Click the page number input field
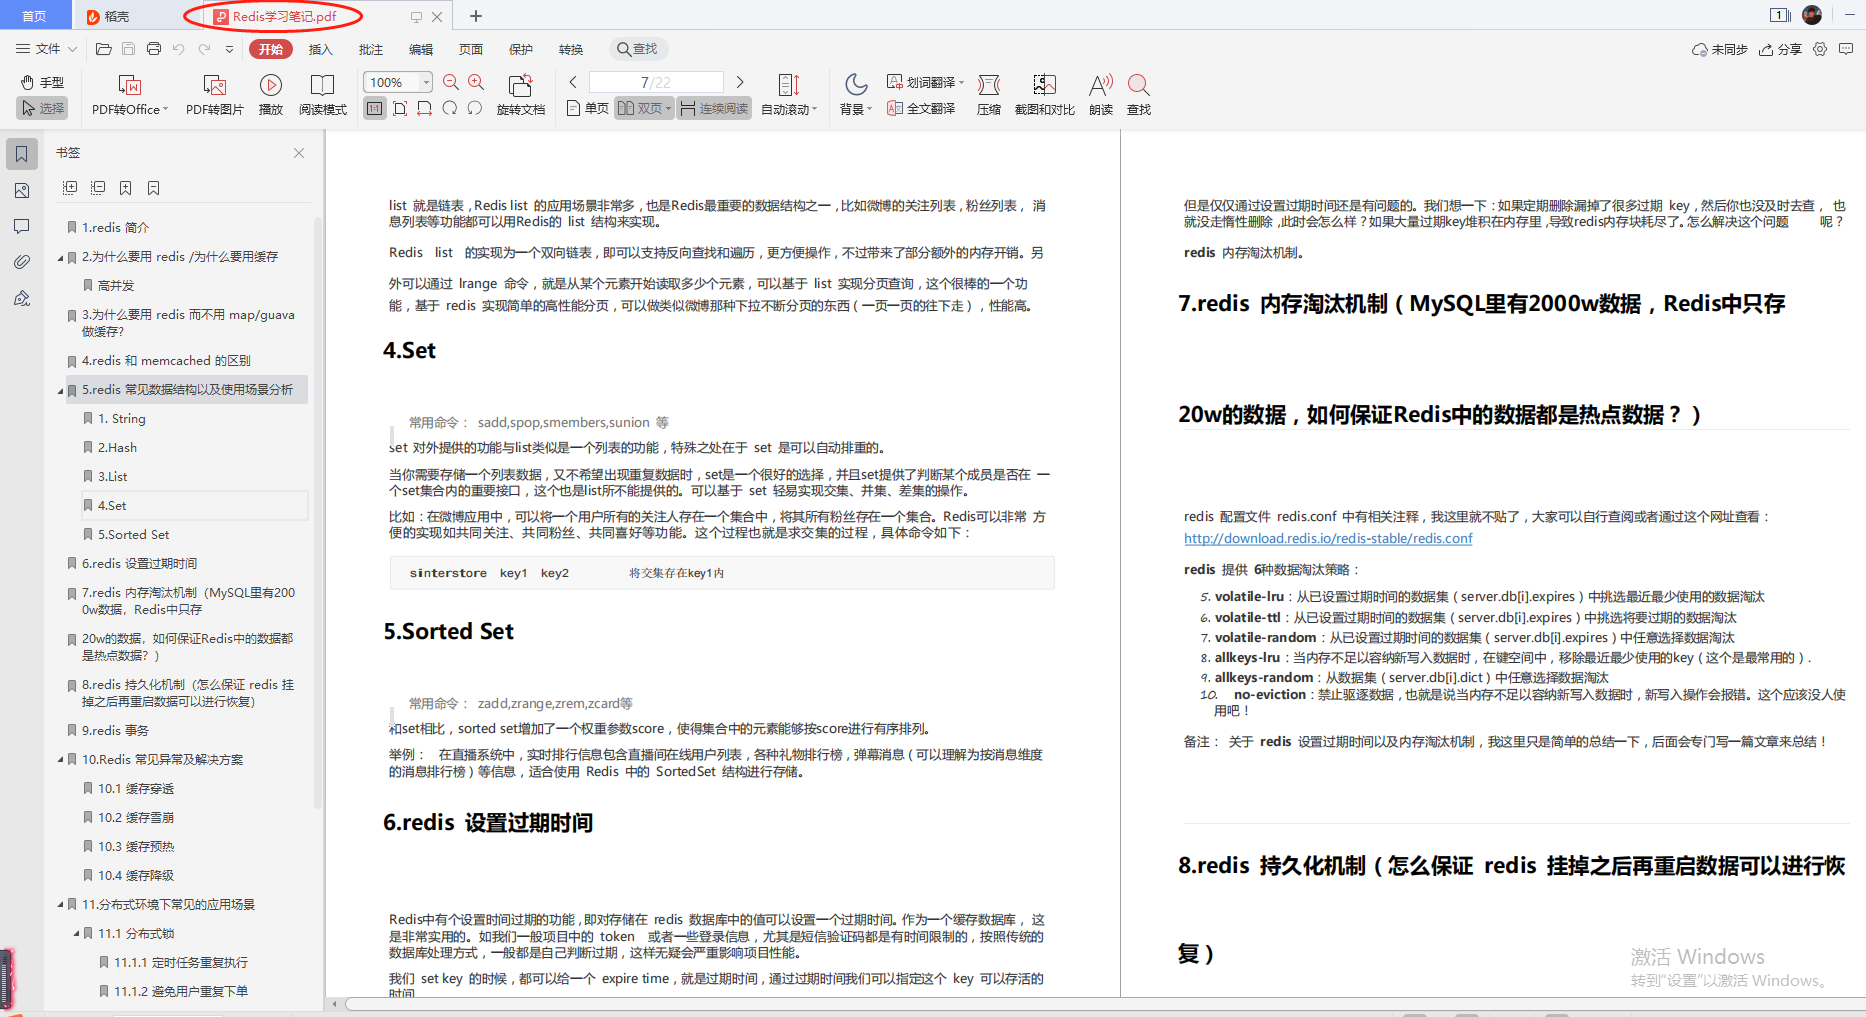Image resolution: width=1866 pixels, height=1017 pixels. [655, 82]
